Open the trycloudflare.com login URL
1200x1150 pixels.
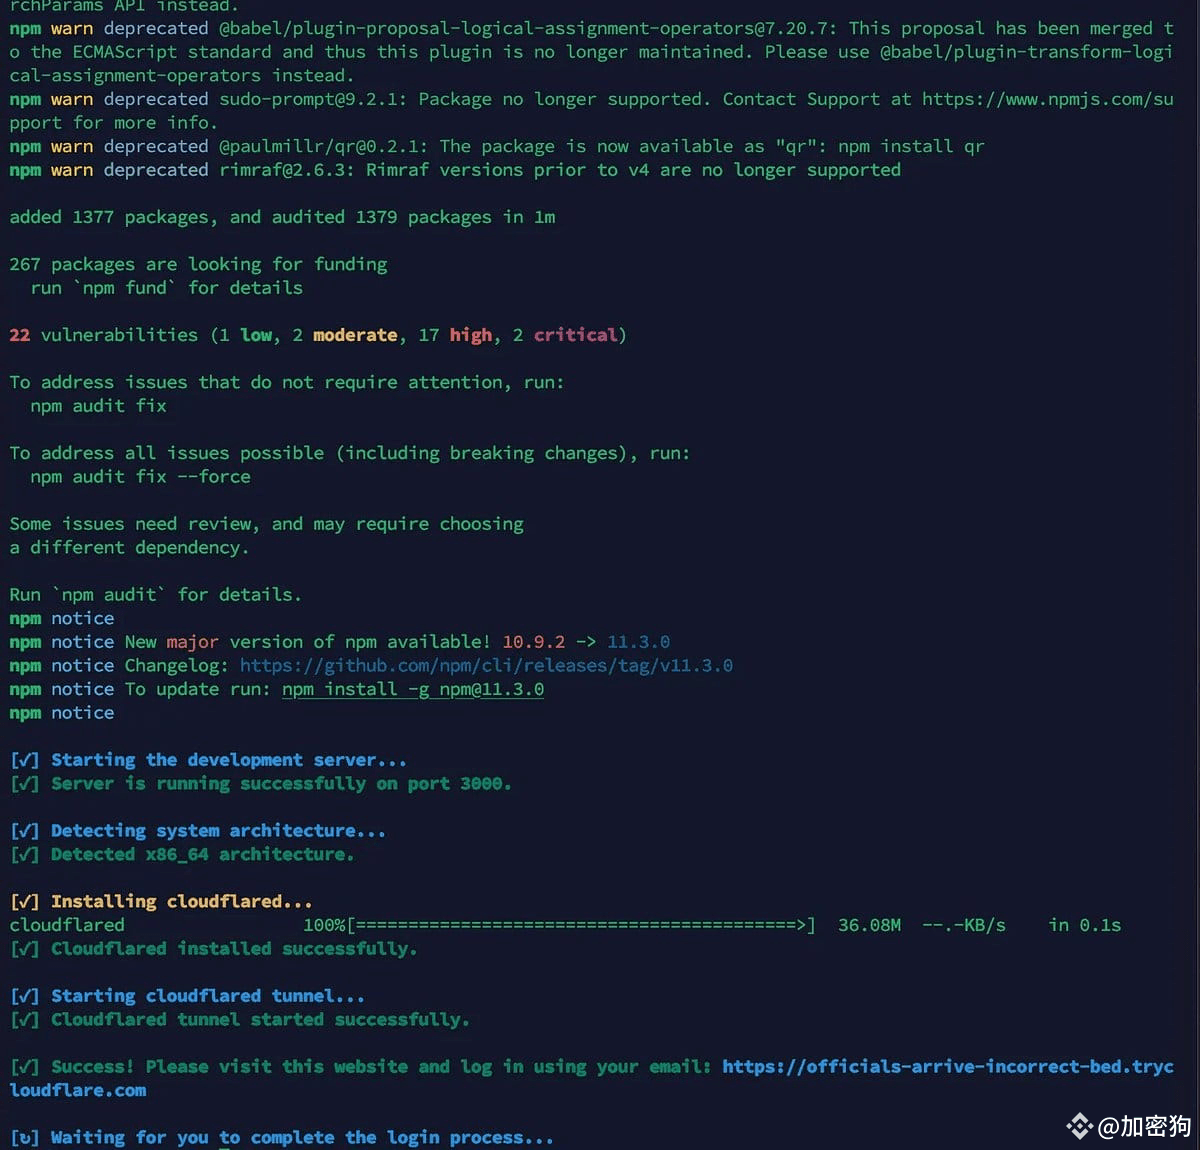coord(947,1067)
